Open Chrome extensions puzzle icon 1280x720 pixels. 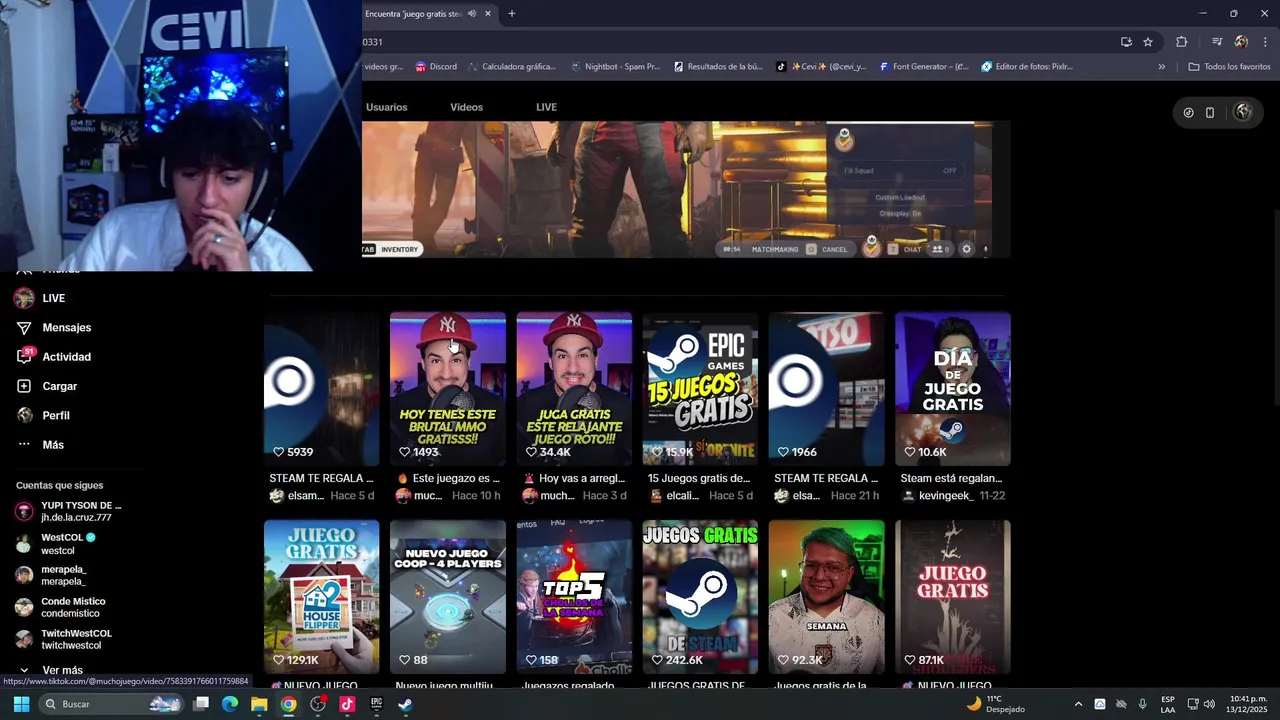[1182, 42]
